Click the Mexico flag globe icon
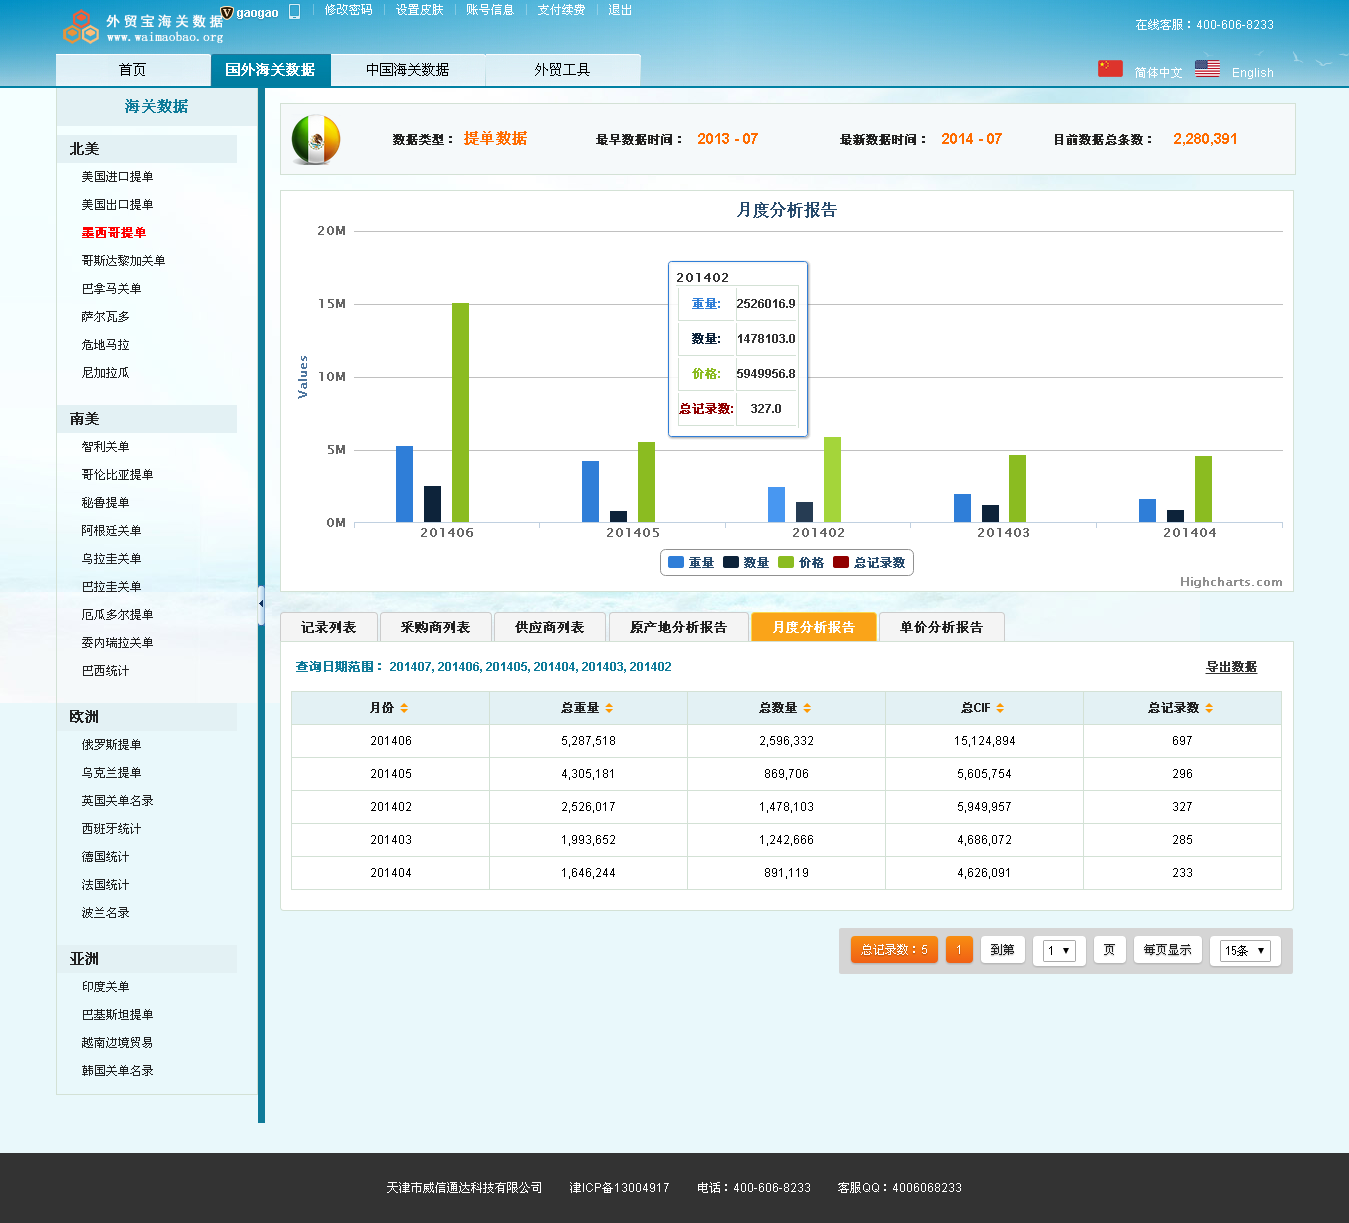 (316, 140)
